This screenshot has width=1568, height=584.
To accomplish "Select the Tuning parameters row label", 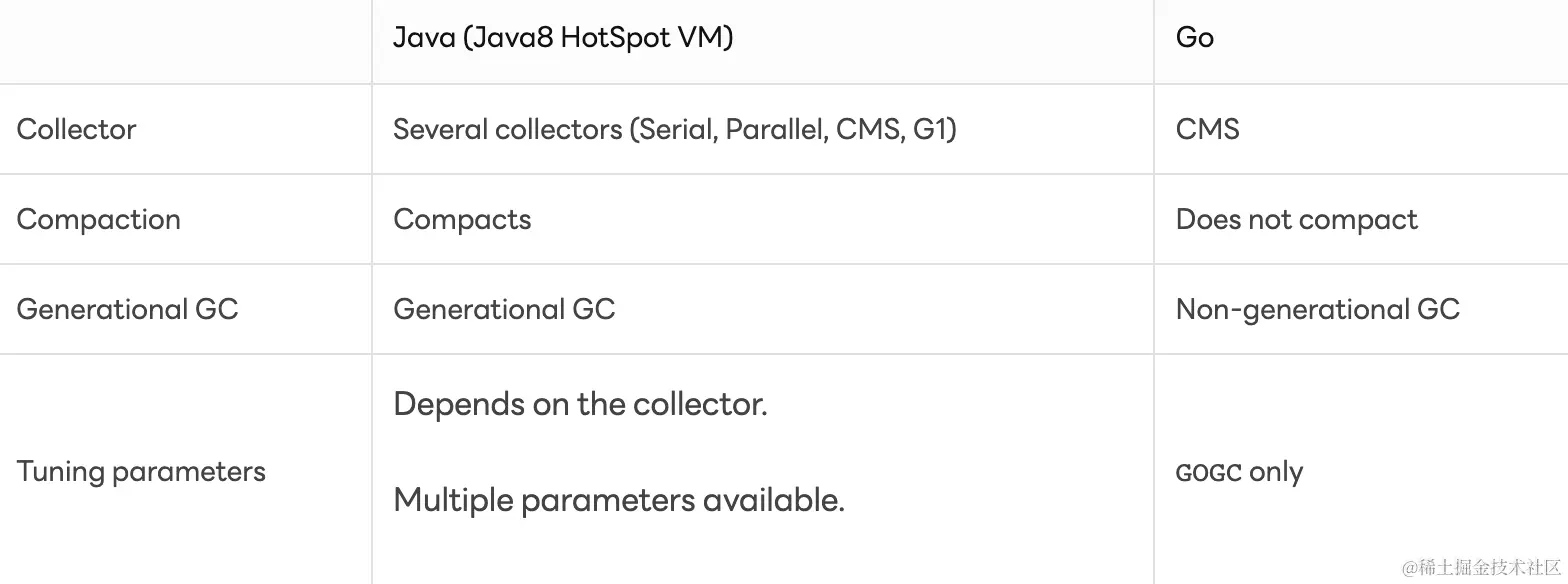I will coord(141,471).
